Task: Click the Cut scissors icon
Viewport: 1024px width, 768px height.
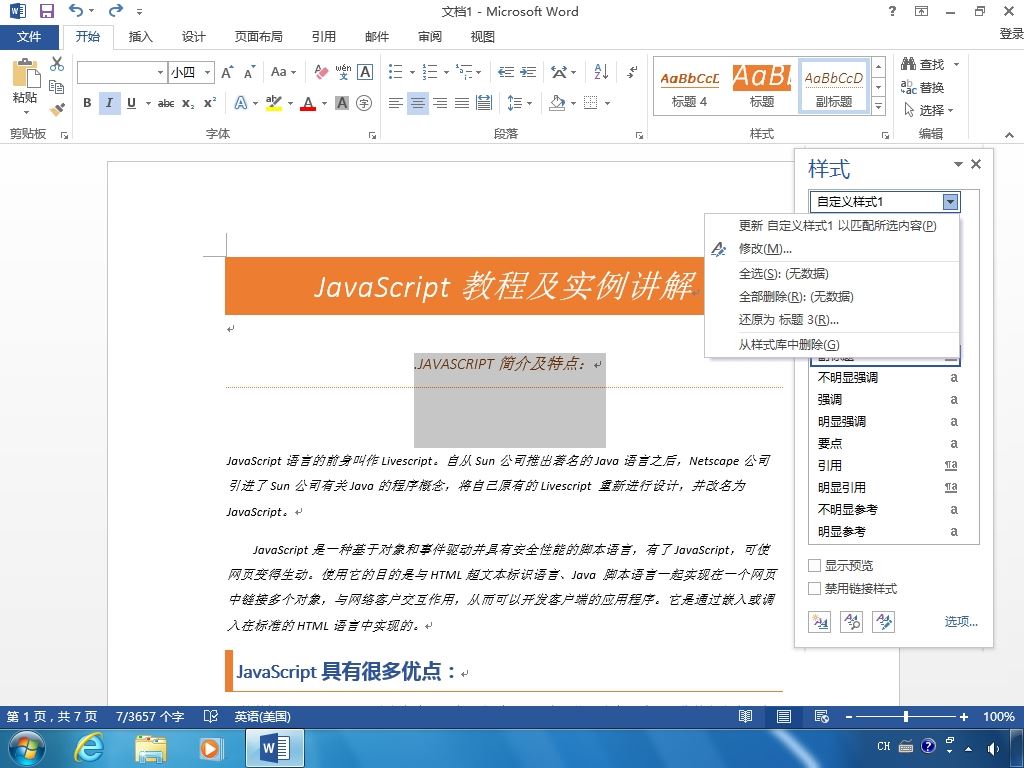Action: click(57, 63)
